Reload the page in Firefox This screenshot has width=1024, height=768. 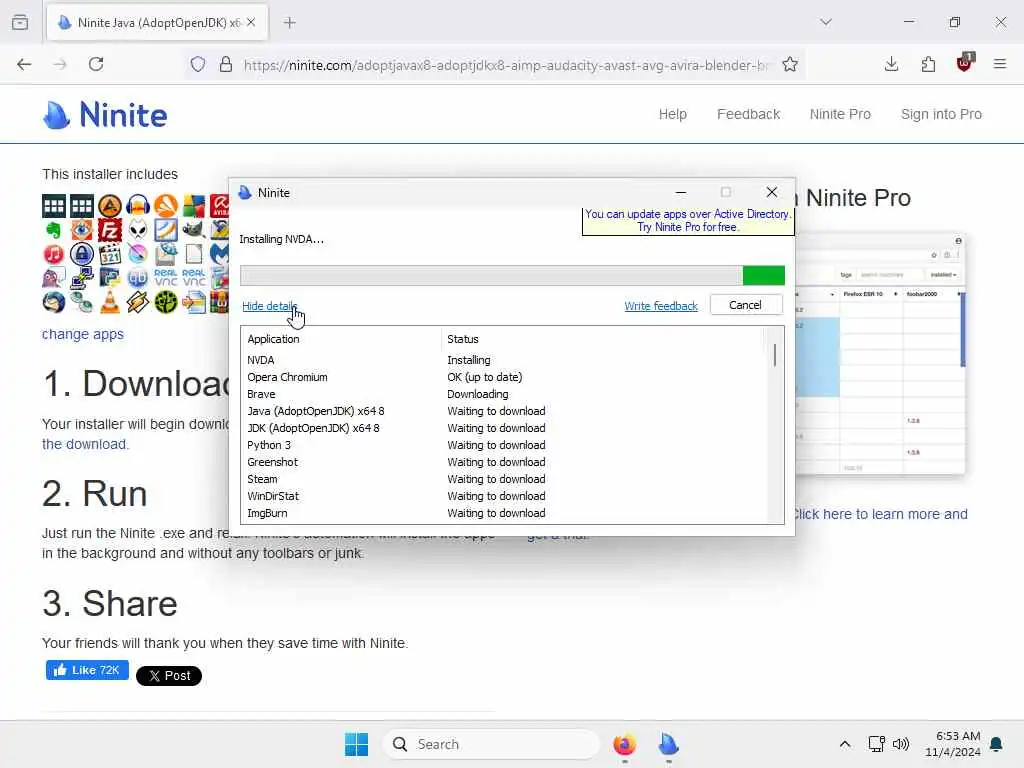(96, 64)
